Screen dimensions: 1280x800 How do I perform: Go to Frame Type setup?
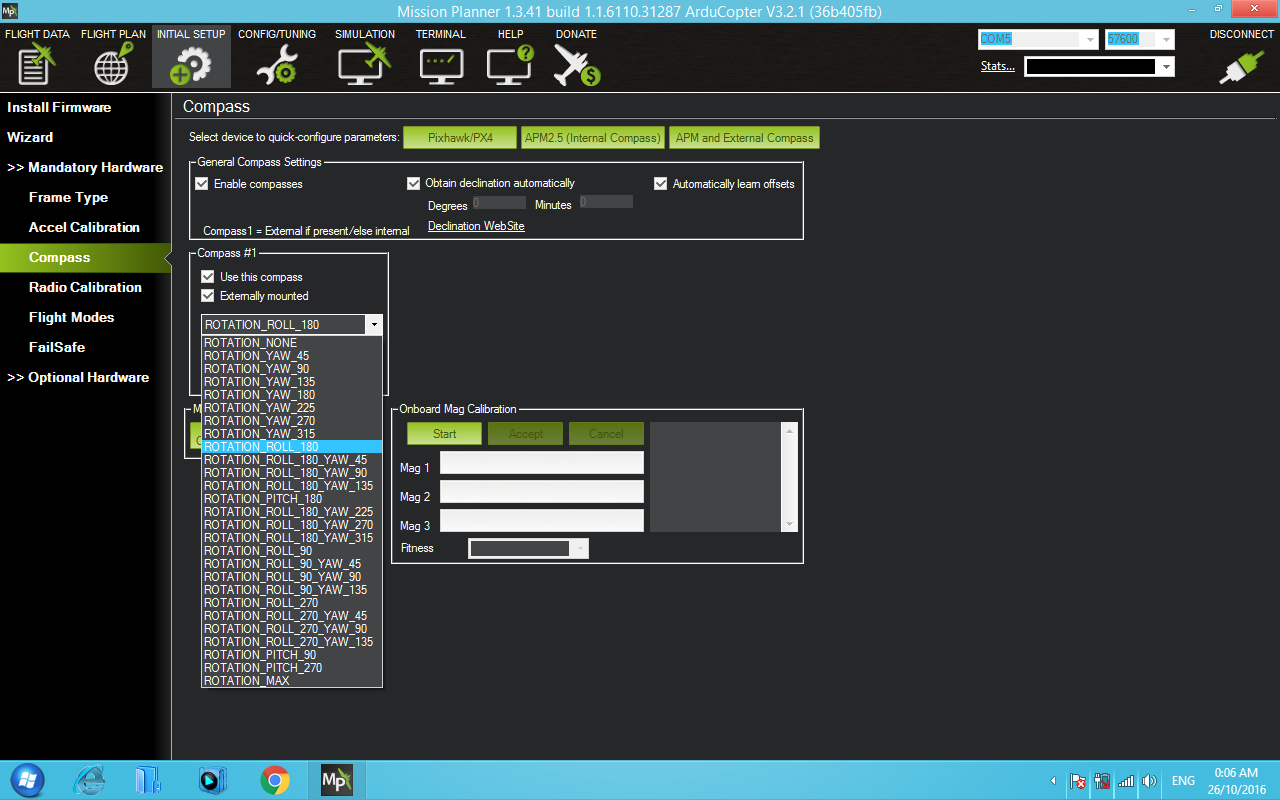coord(68,197)
